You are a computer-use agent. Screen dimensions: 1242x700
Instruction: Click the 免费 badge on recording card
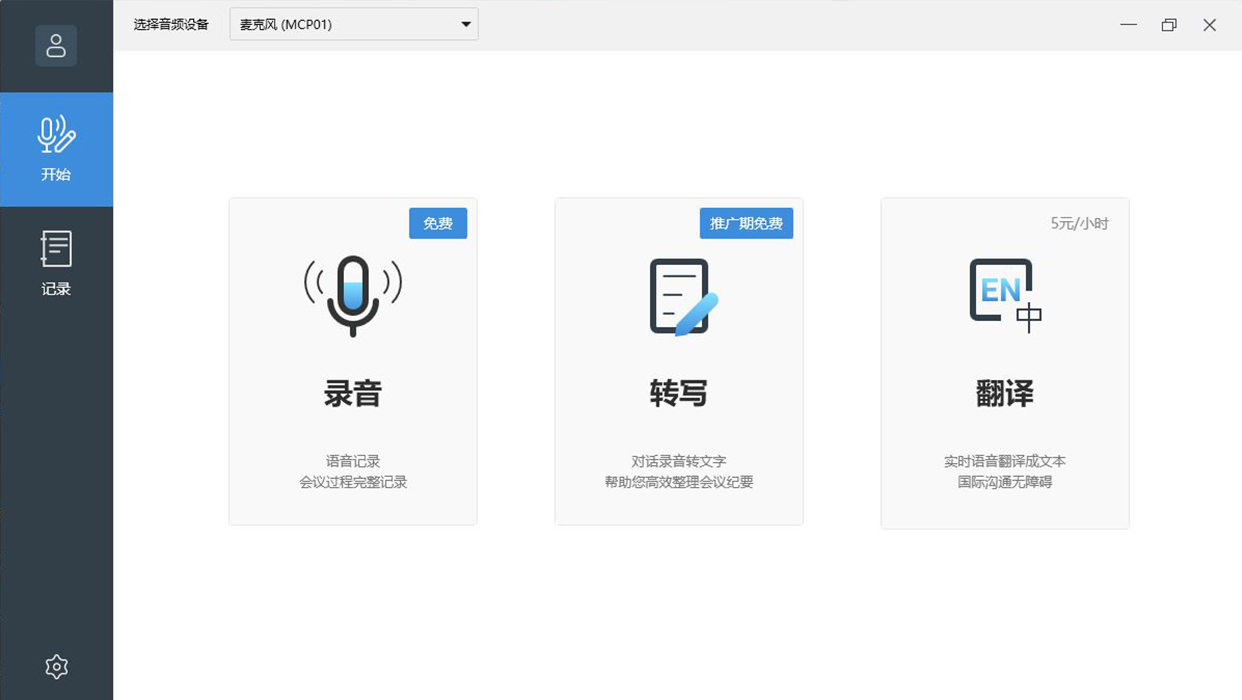click(438, 223)
